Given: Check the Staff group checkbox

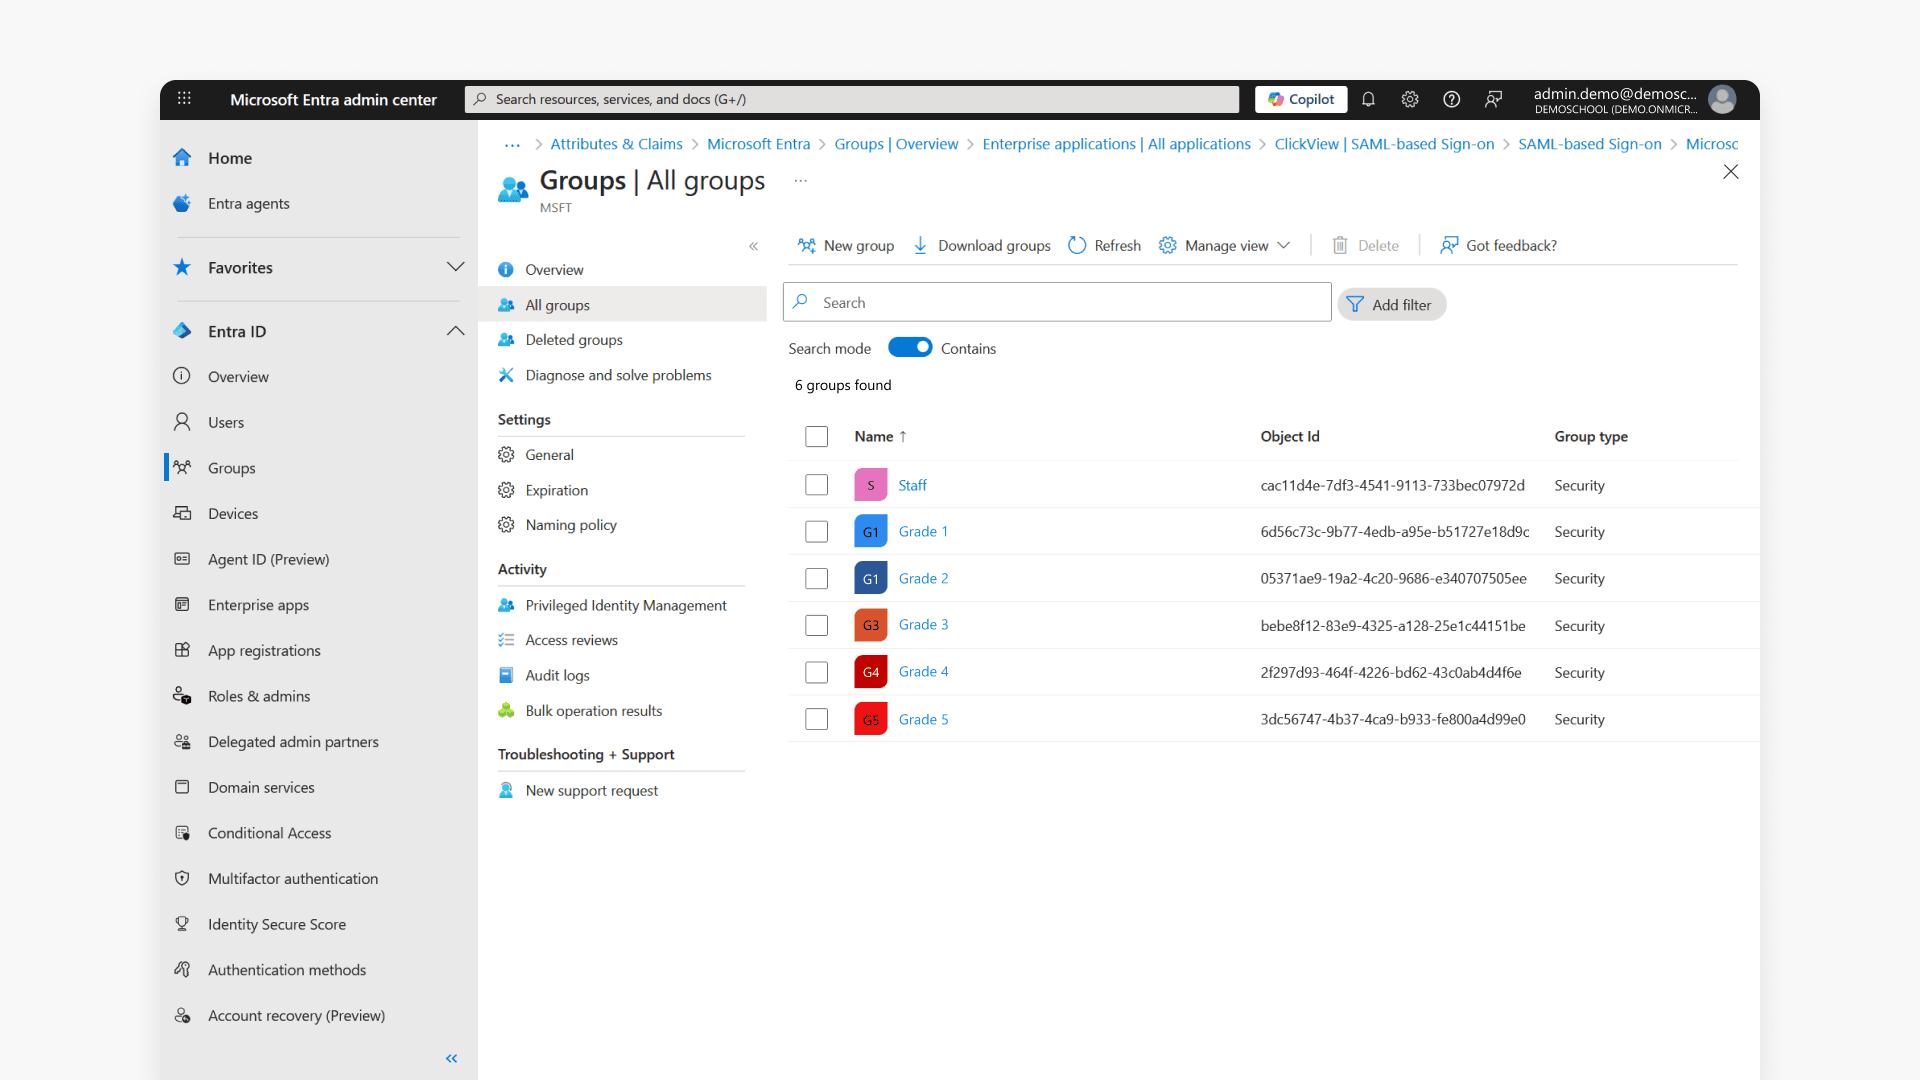Looking at the screenshot, I should point(816,485).
